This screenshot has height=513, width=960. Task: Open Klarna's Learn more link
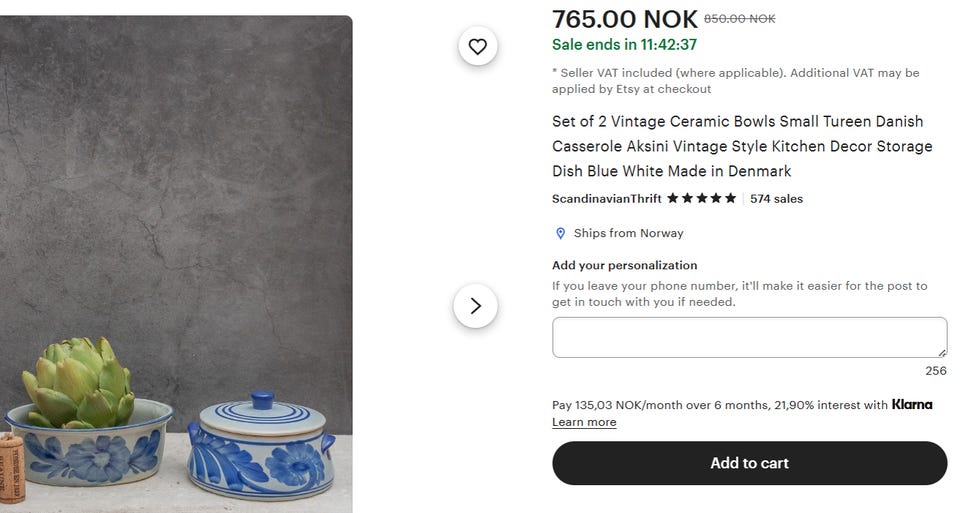click(584, 422)
